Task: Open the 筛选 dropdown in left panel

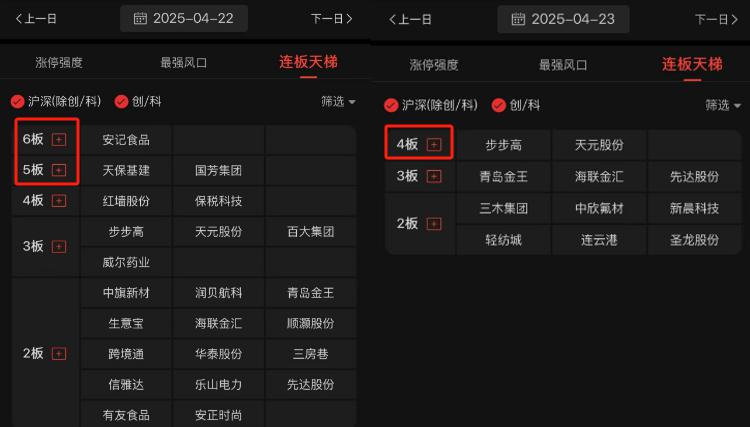Action: (x=338, y=102)
